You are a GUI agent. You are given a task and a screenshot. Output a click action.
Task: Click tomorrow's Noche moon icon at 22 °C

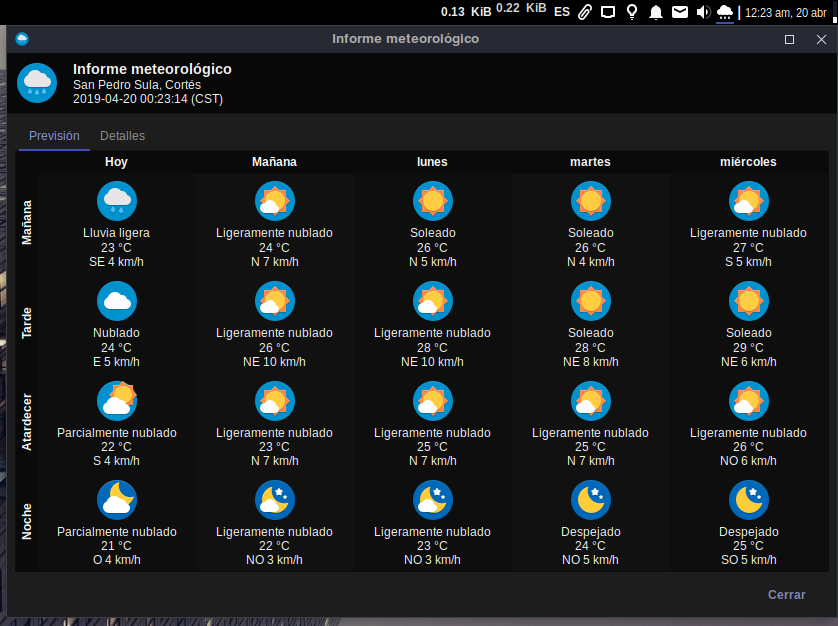[x=275, y=500]
